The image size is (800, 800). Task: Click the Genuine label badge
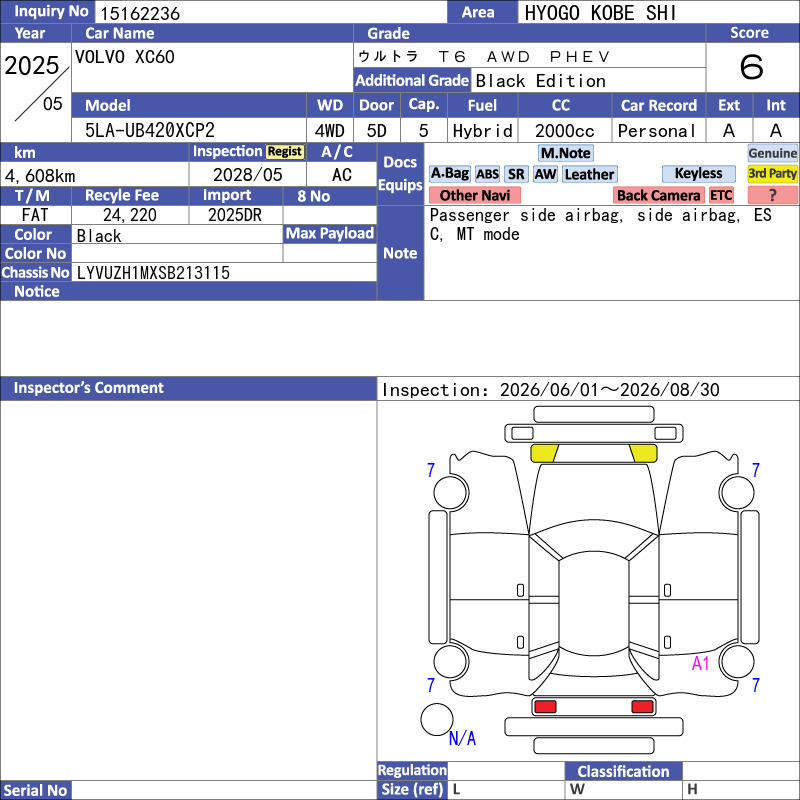point(772,153)
